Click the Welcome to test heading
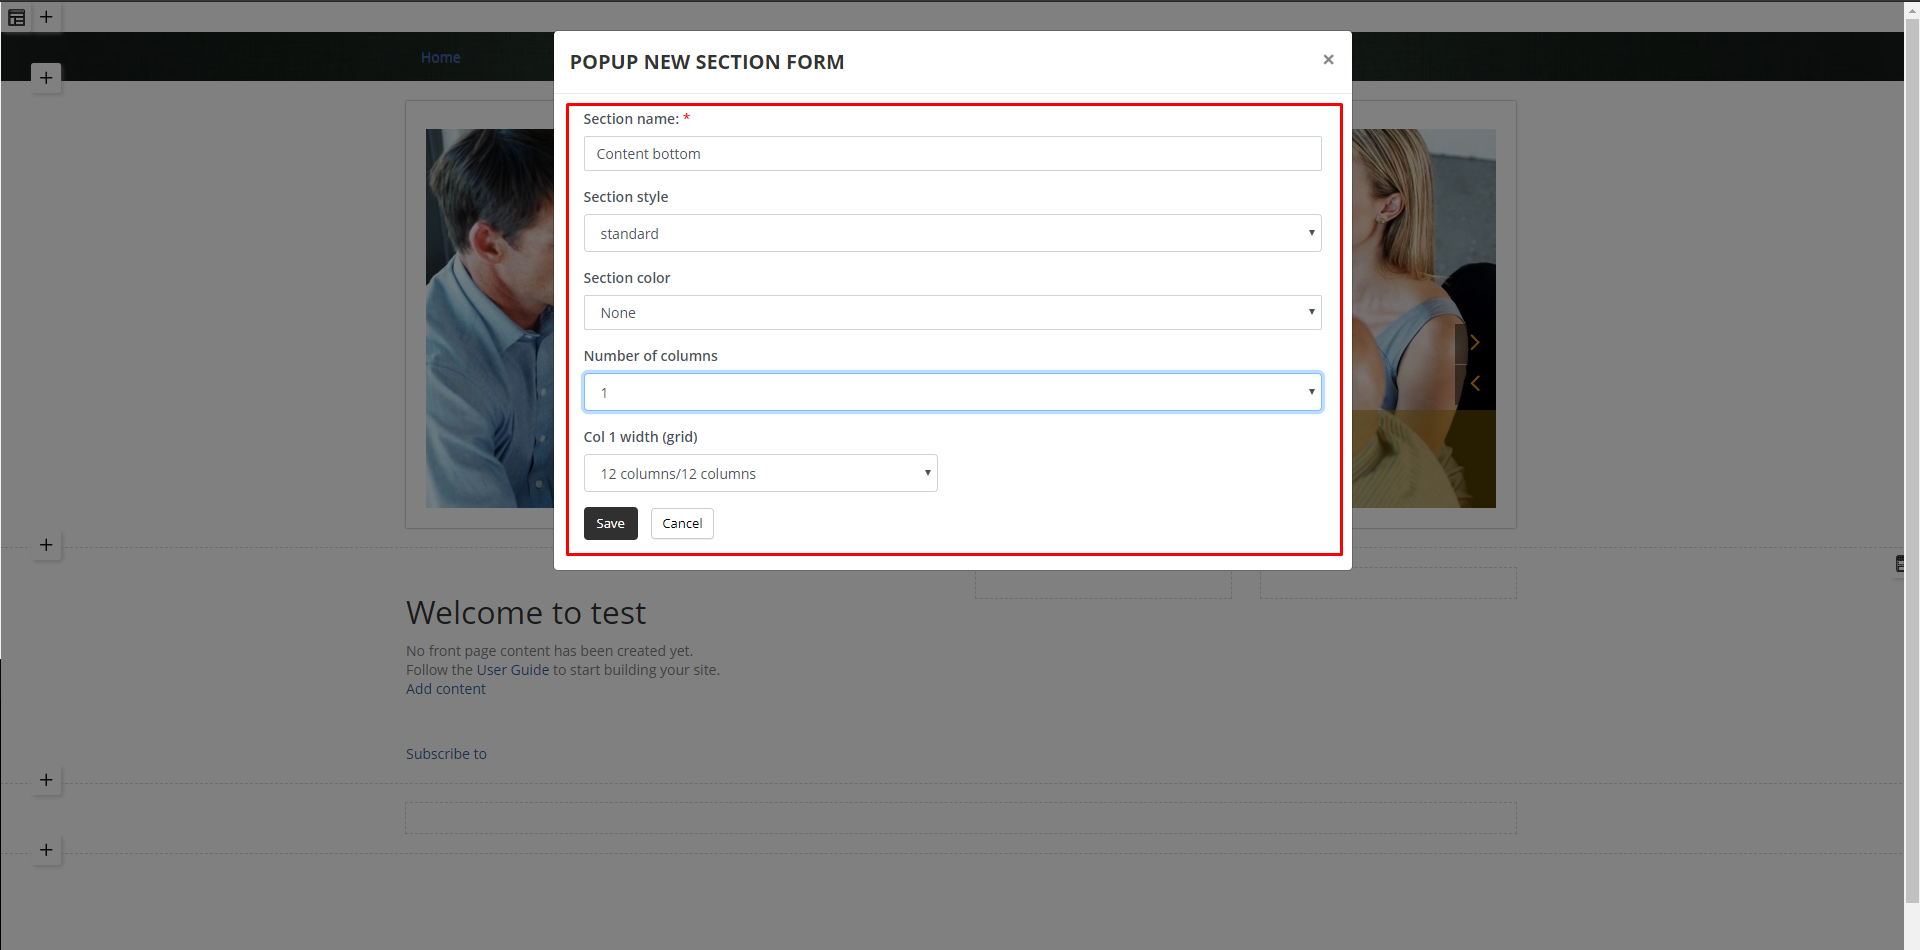This screenshot has width=1920, height=950. click(526, 612)
